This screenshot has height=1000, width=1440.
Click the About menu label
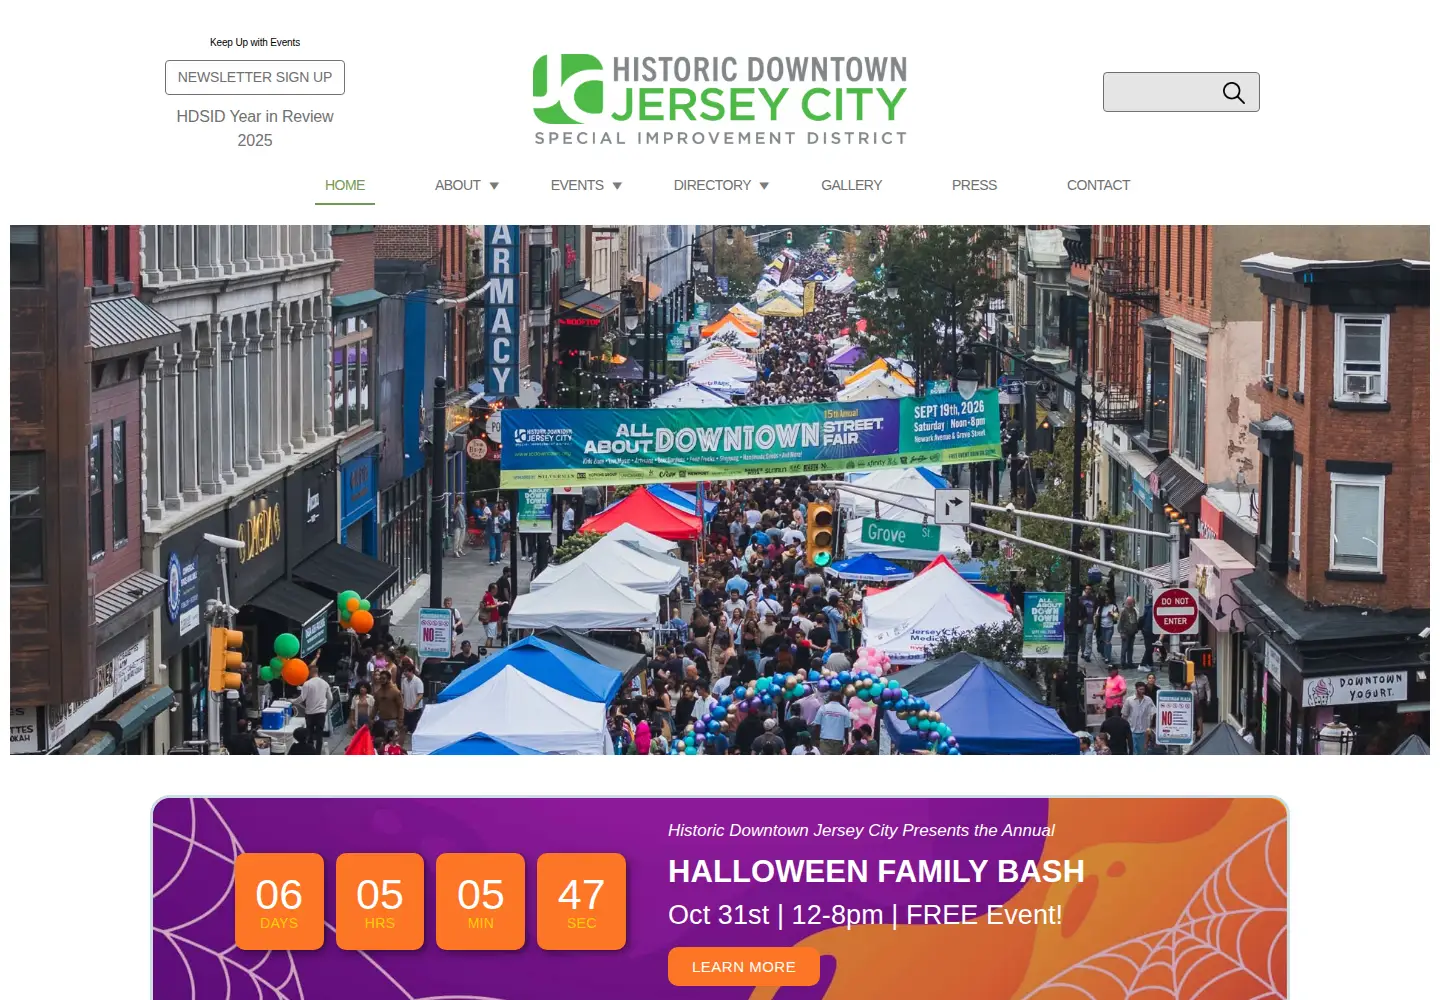[x=458, y=185]
